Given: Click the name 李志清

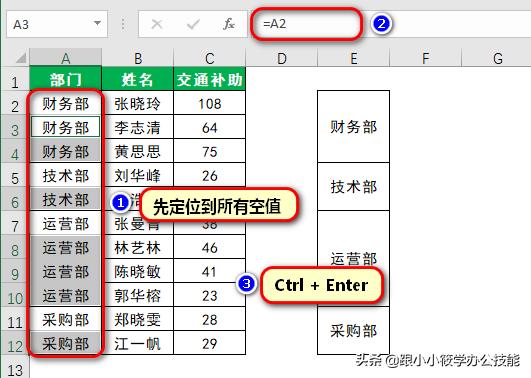Looking at the screenshot, I should point(137,127).
